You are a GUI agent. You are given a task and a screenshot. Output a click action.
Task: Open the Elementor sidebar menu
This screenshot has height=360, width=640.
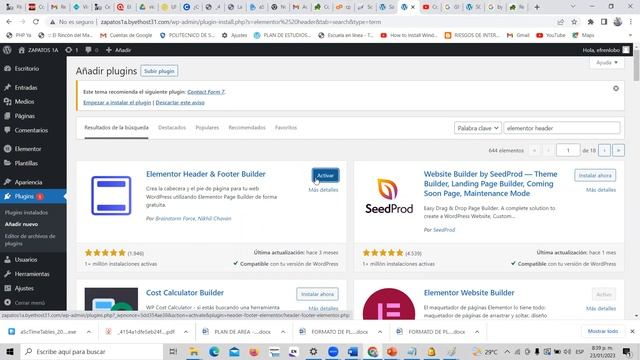(x=28, y=149)
